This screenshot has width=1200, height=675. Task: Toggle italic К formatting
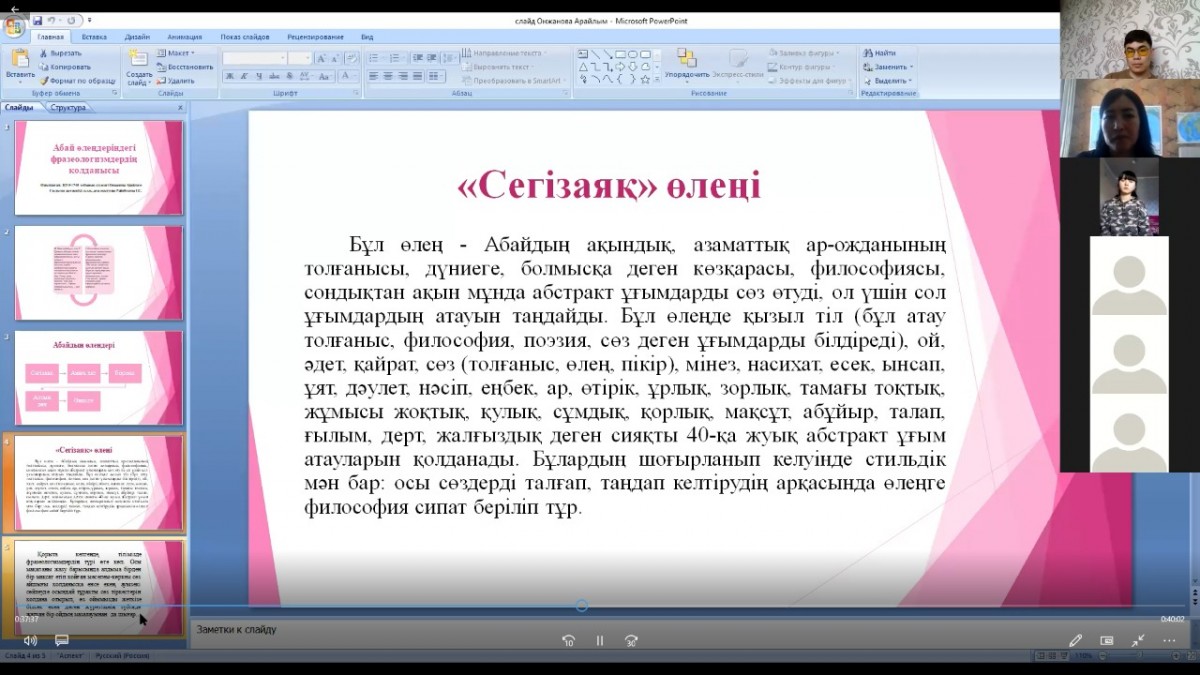[x=243, y=76]
